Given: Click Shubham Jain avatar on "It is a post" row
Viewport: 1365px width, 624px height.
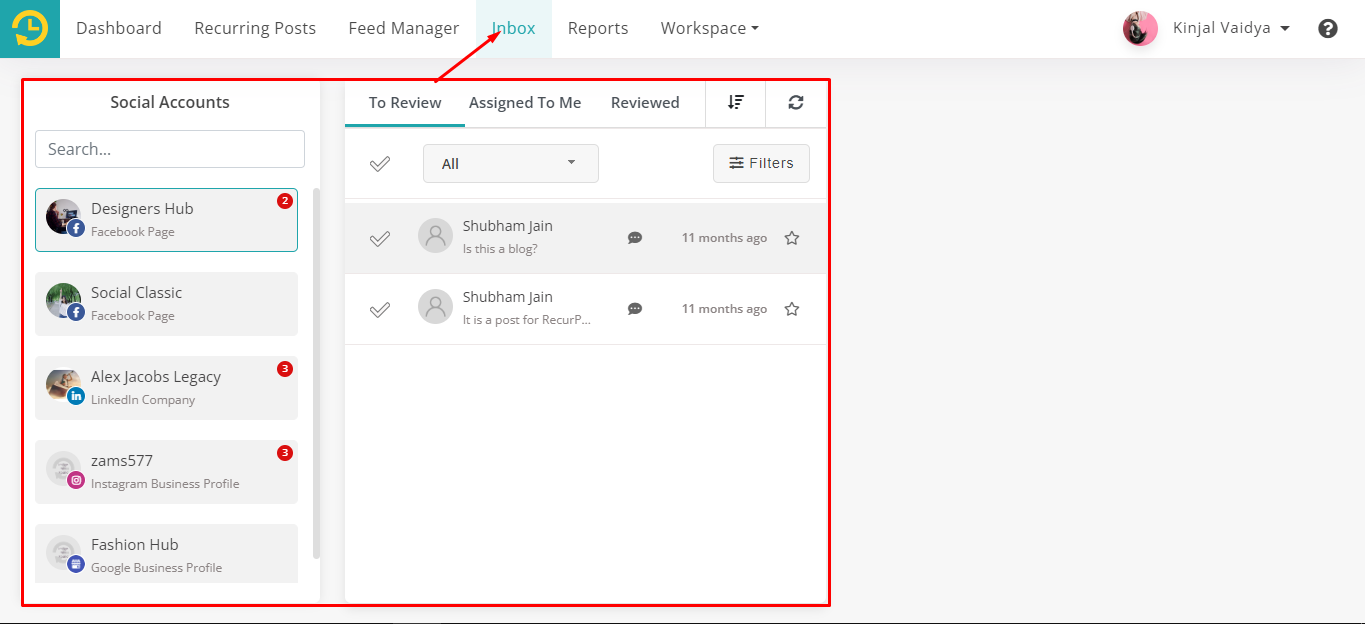Looking at the screenshot, I should [435, 307].
